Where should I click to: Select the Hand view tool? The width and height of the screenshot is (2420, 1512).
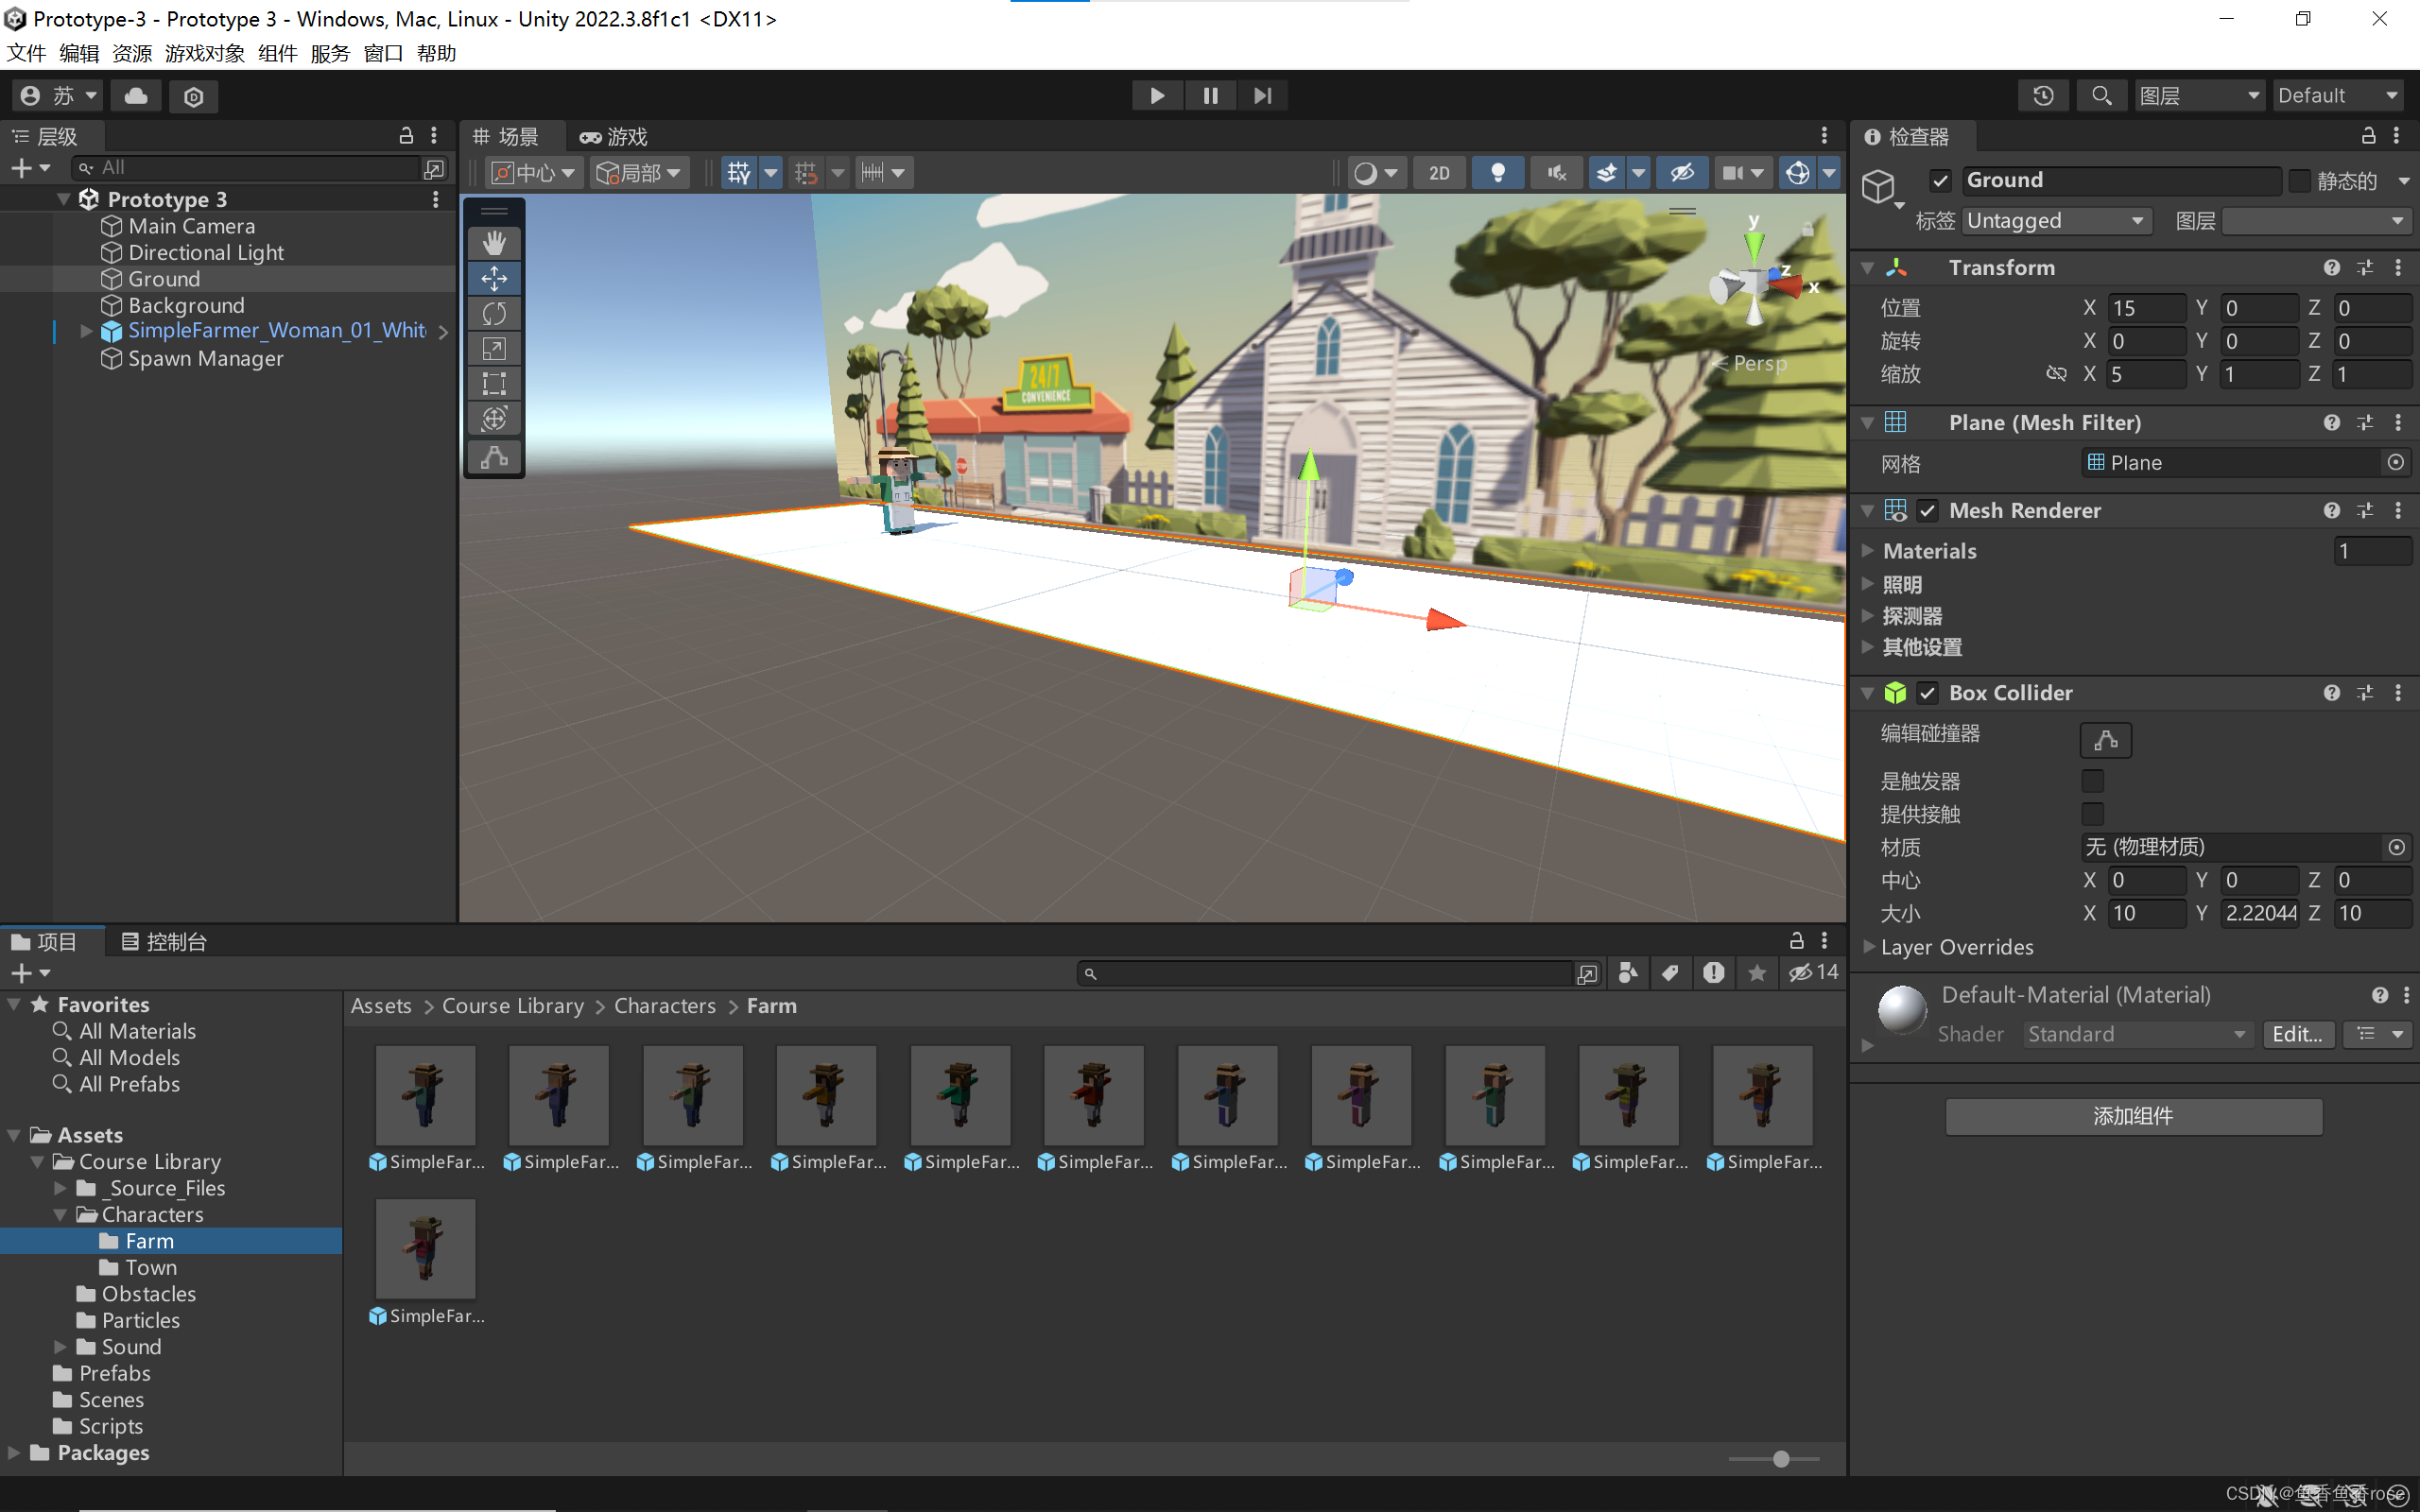pyautogui.click(x=494, y=243)
